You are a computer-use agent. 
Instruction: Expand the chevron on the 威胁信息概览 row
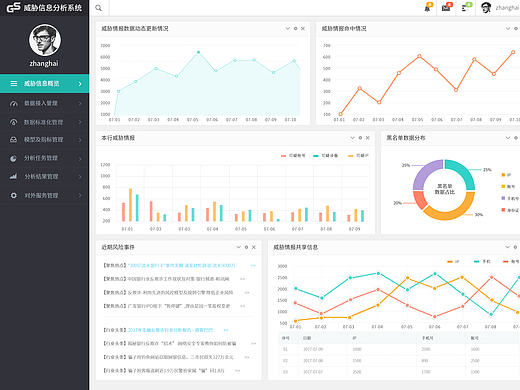click(80, 84)
